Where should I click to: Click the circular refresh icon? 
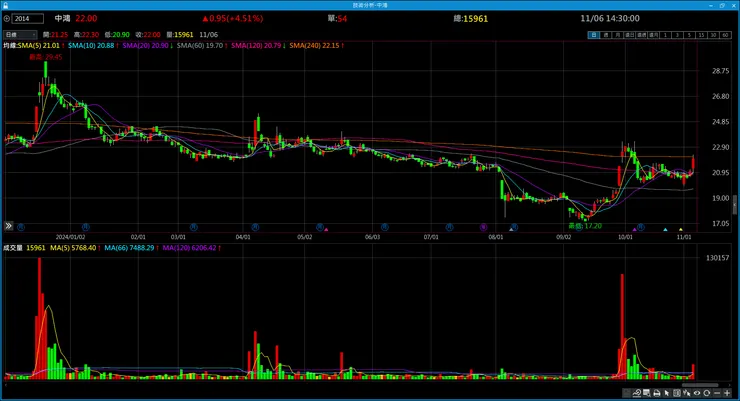coord(706,393)
